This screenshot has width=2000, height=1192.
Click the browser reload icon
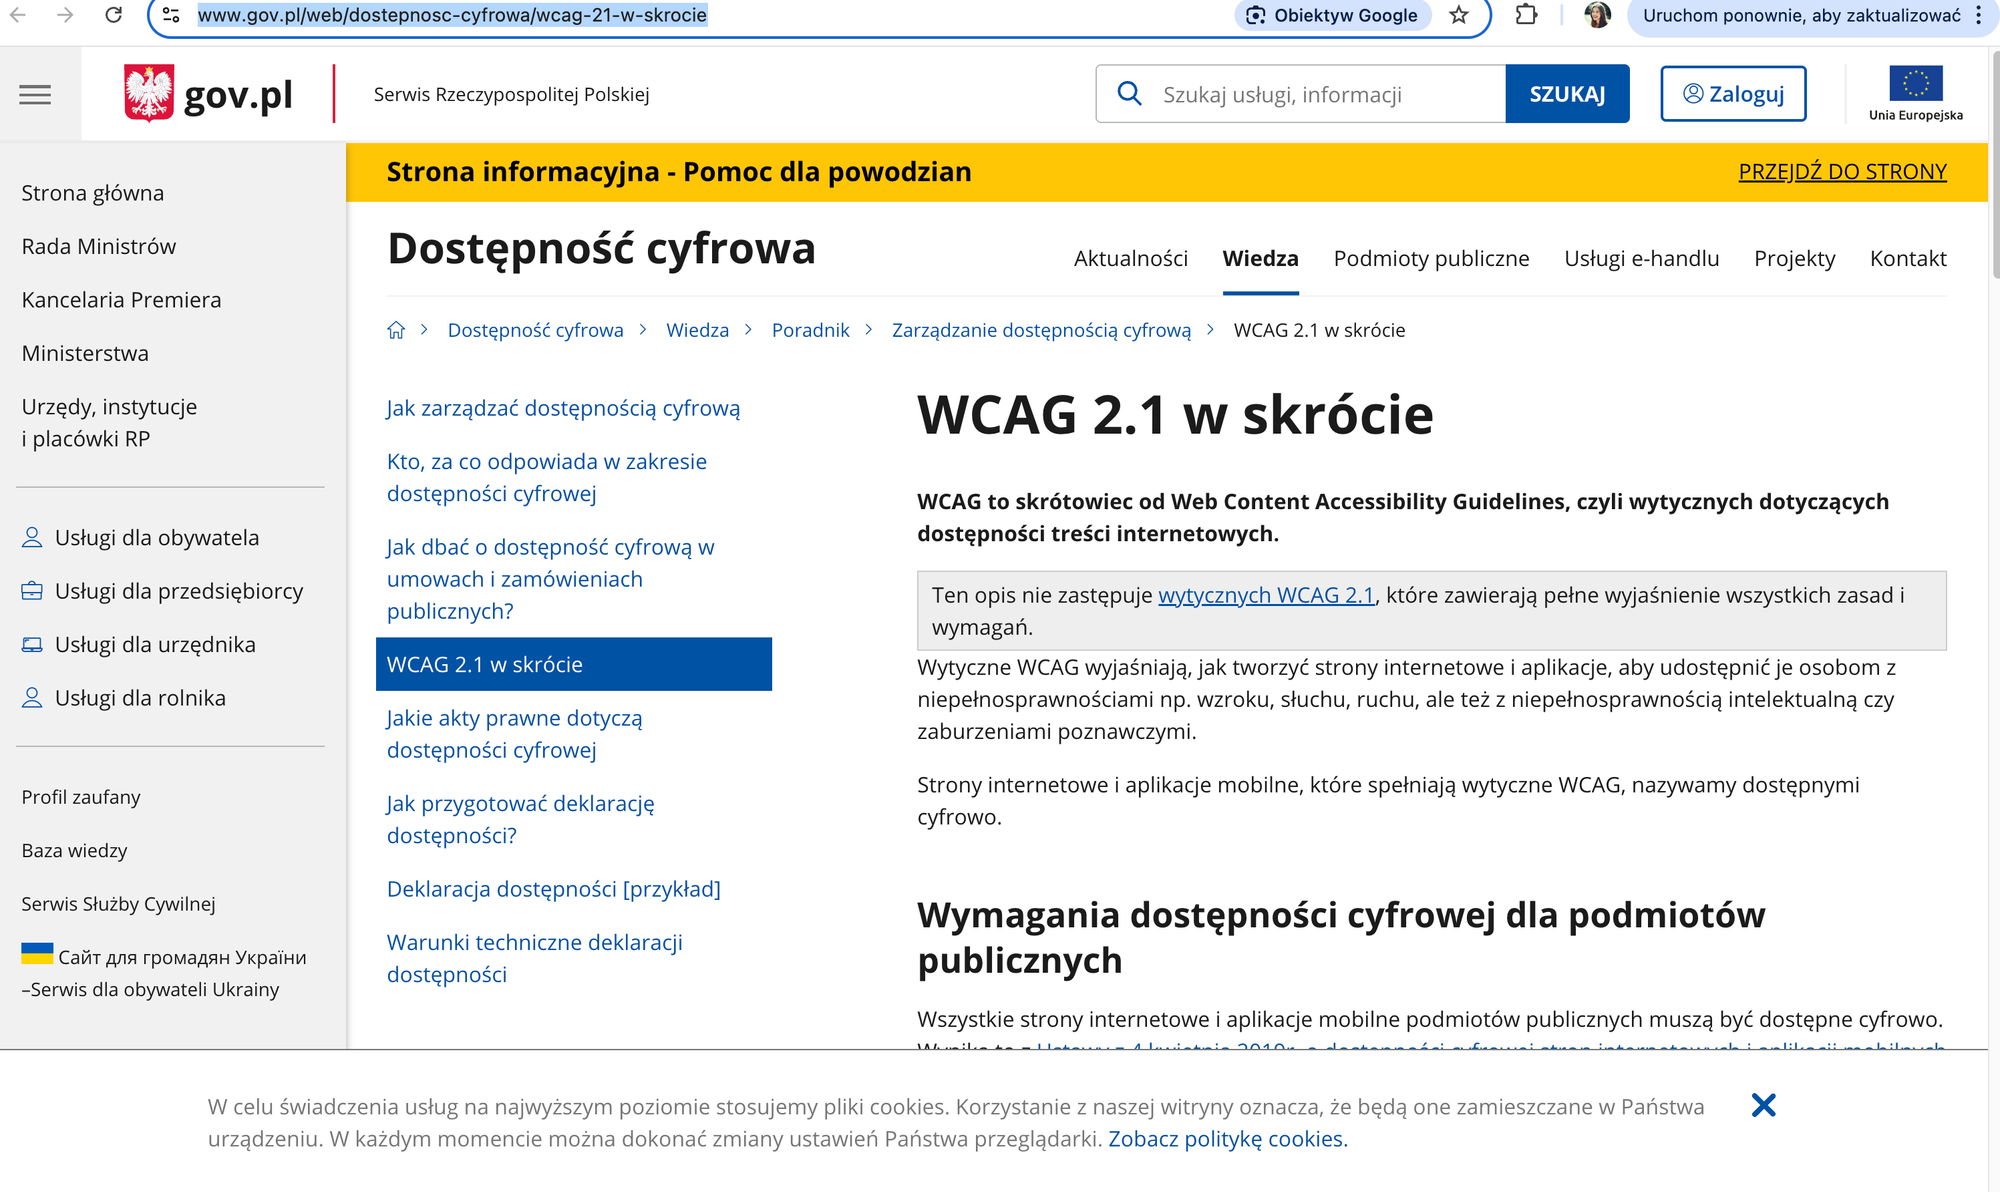tap(114, 15)
